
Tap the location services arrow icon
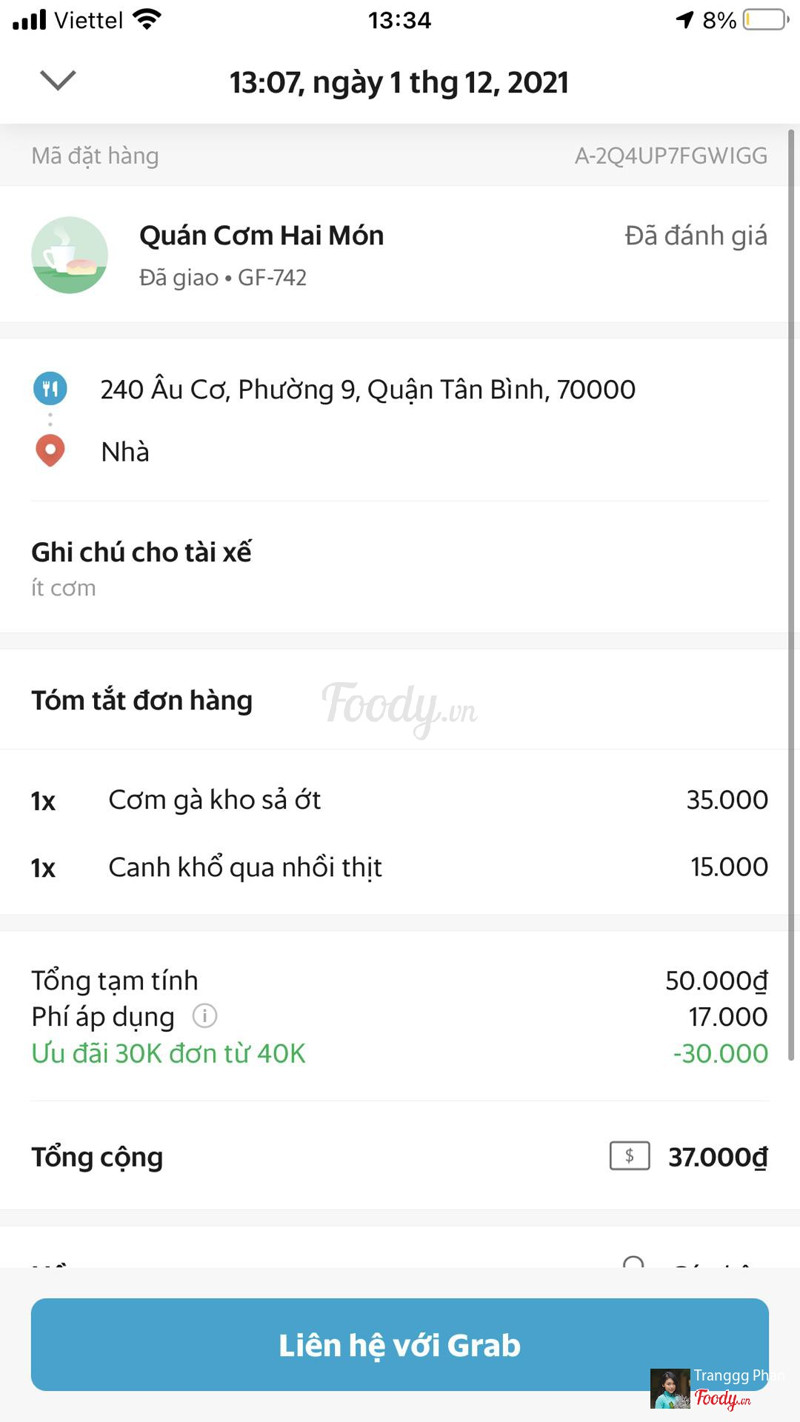click(x=685, y=20)
